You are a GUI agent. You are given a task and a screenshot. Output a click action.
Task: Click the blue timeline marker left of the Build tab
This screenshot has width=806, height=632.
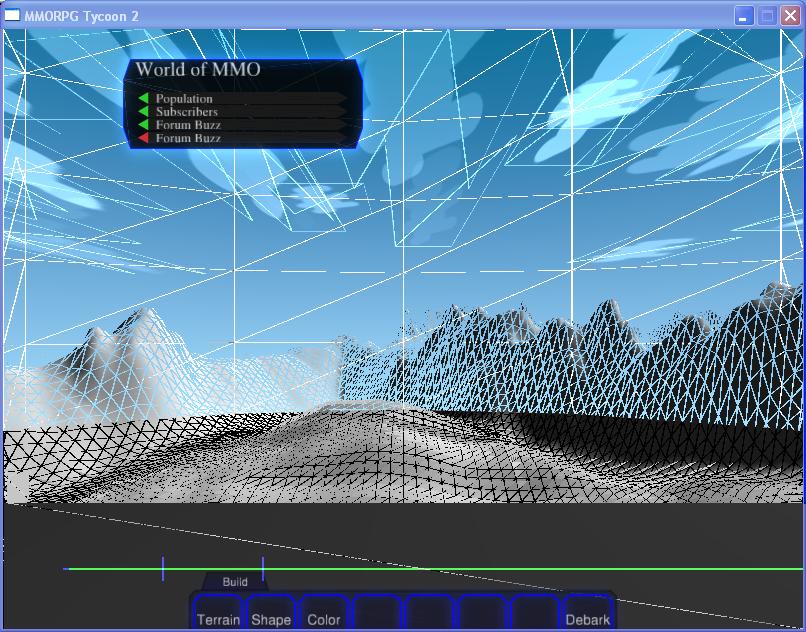click(163, 569)
